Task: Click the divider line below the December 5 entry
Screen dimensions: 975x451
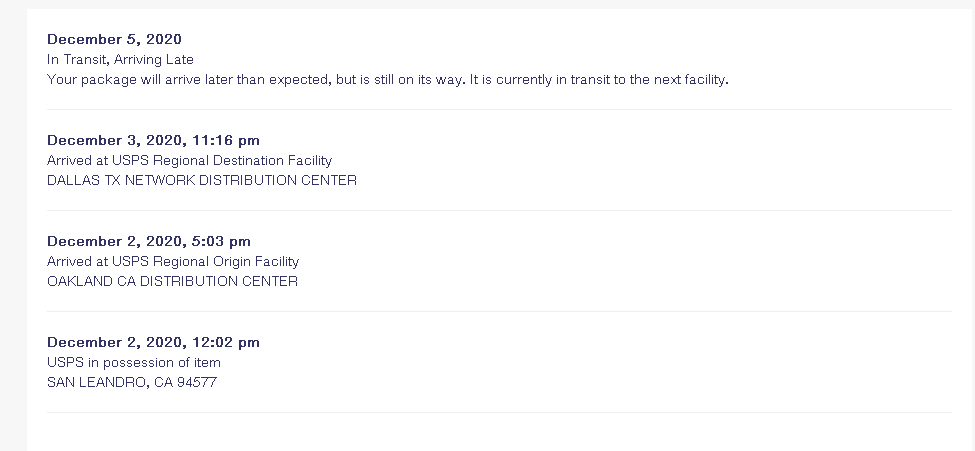Action: click(499, 110)
